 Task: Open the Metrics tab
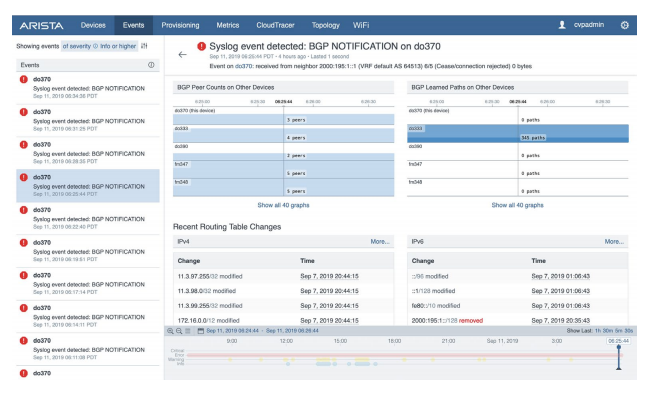coord(228,25)
